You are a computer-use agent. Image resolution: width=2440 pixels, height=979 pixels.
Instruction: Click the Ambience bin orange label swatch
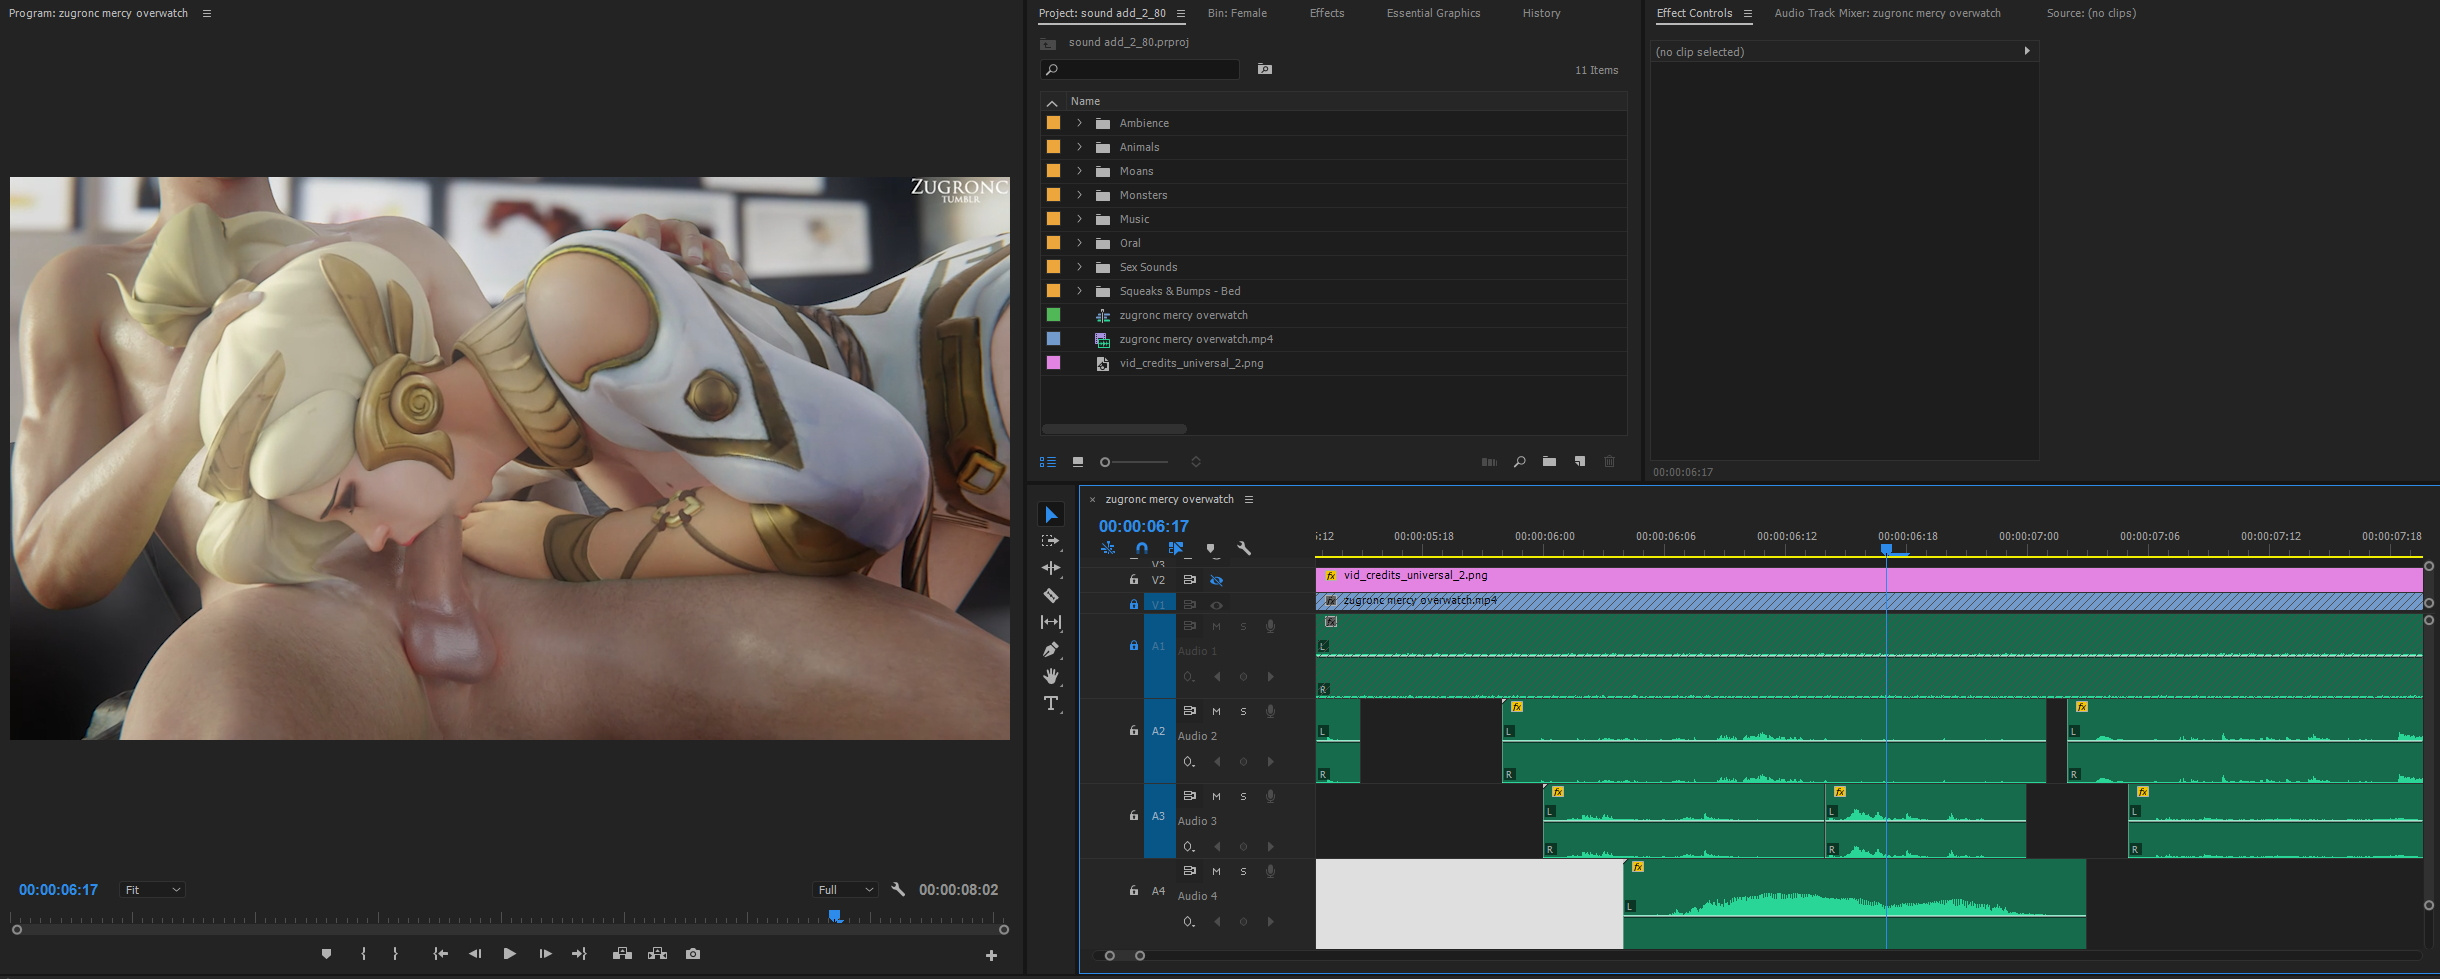(x=1053, y=123)
